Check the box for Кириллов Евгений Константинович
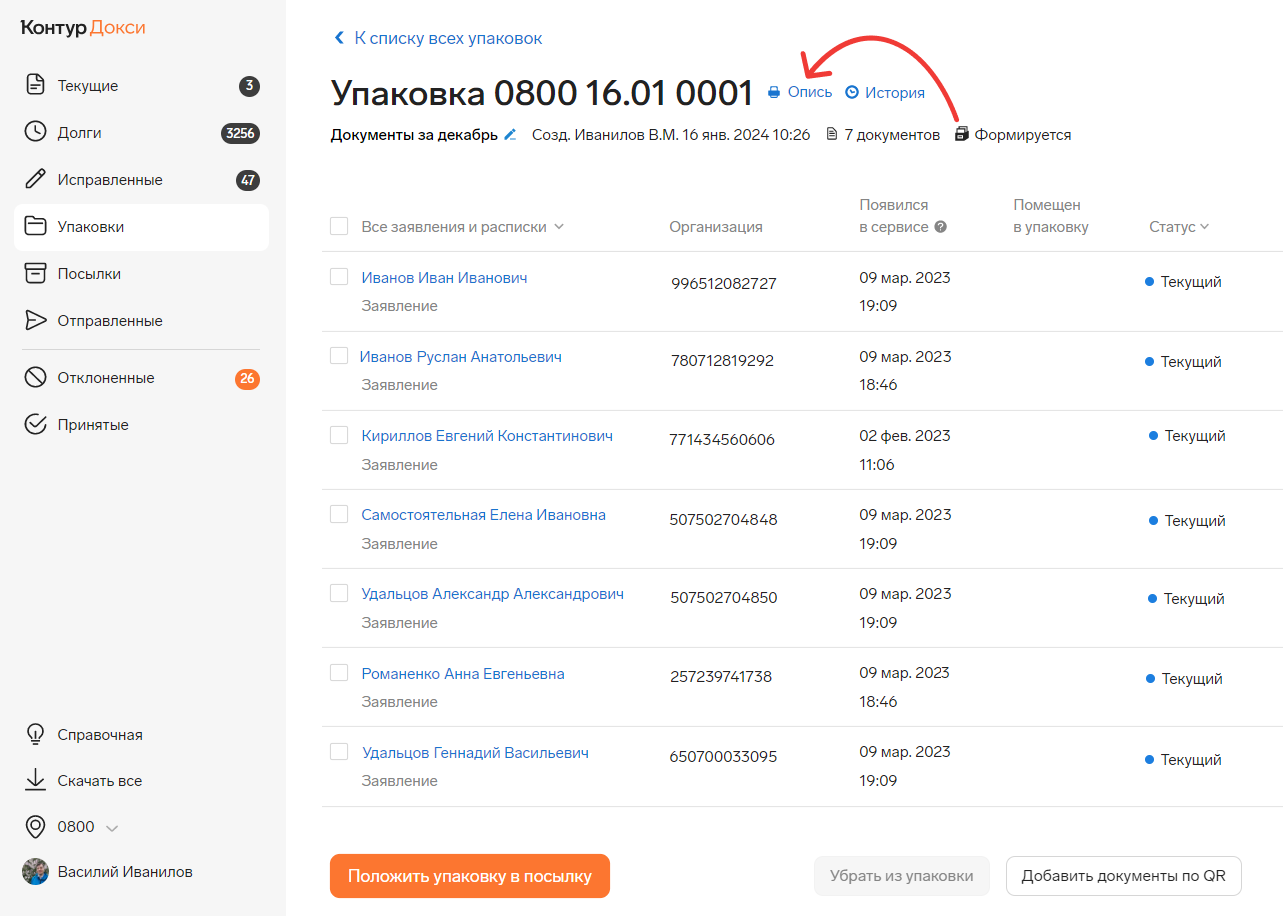The height and width of the screenshot is (916, 1283). (339, 435)
